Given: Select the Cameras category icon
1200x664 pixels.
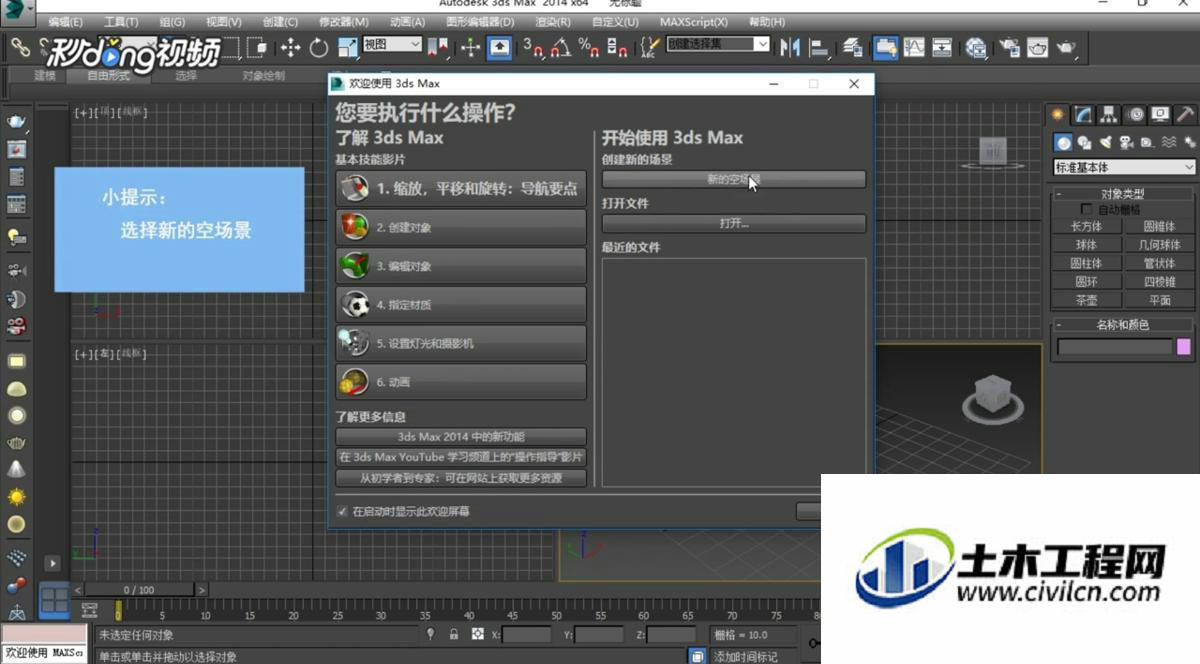Looking at the screenshot, I should pyautogui.click(x=1126, y=143).
